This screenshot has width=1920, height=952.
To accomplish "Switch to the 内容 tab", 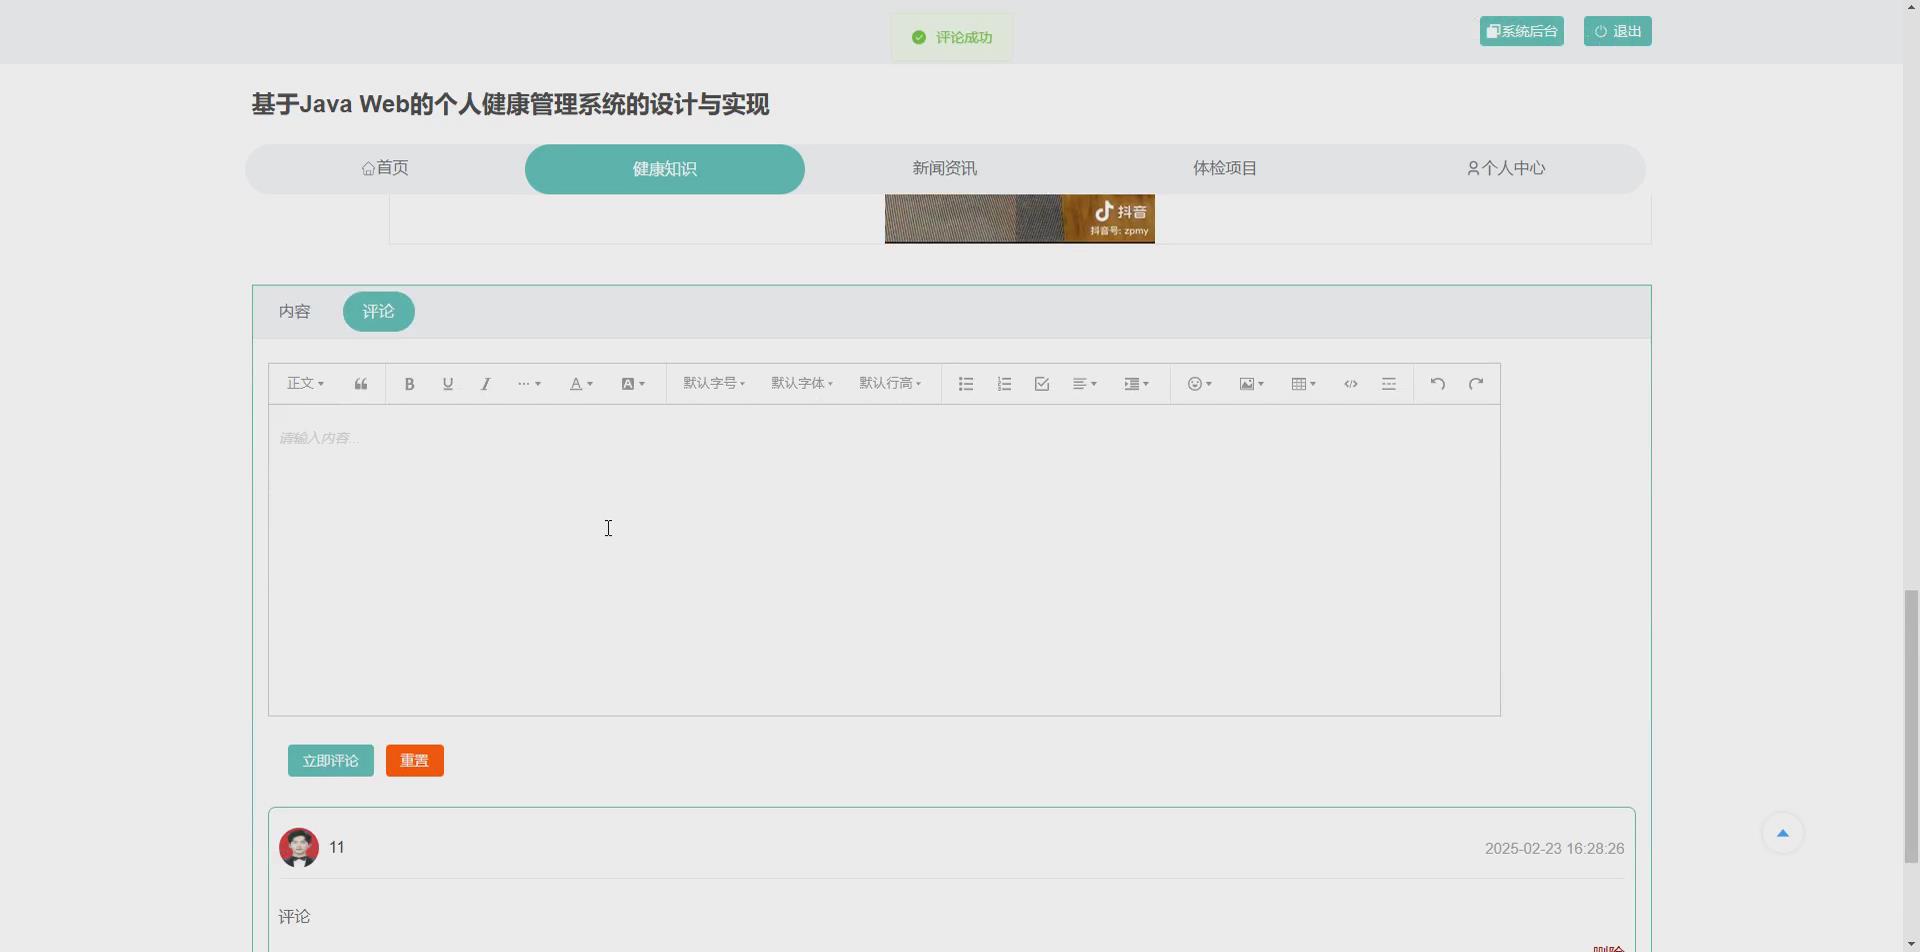I will click(294, 311).
